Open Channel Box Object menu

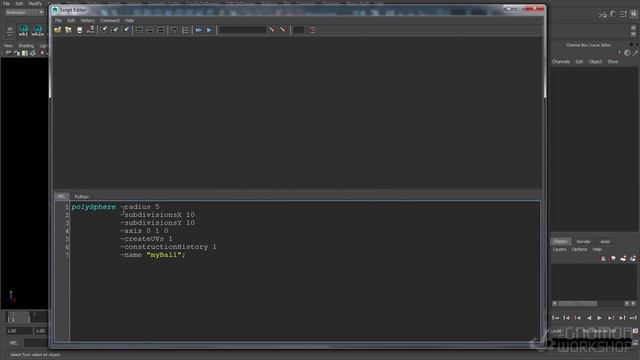(x=595, y=62)
